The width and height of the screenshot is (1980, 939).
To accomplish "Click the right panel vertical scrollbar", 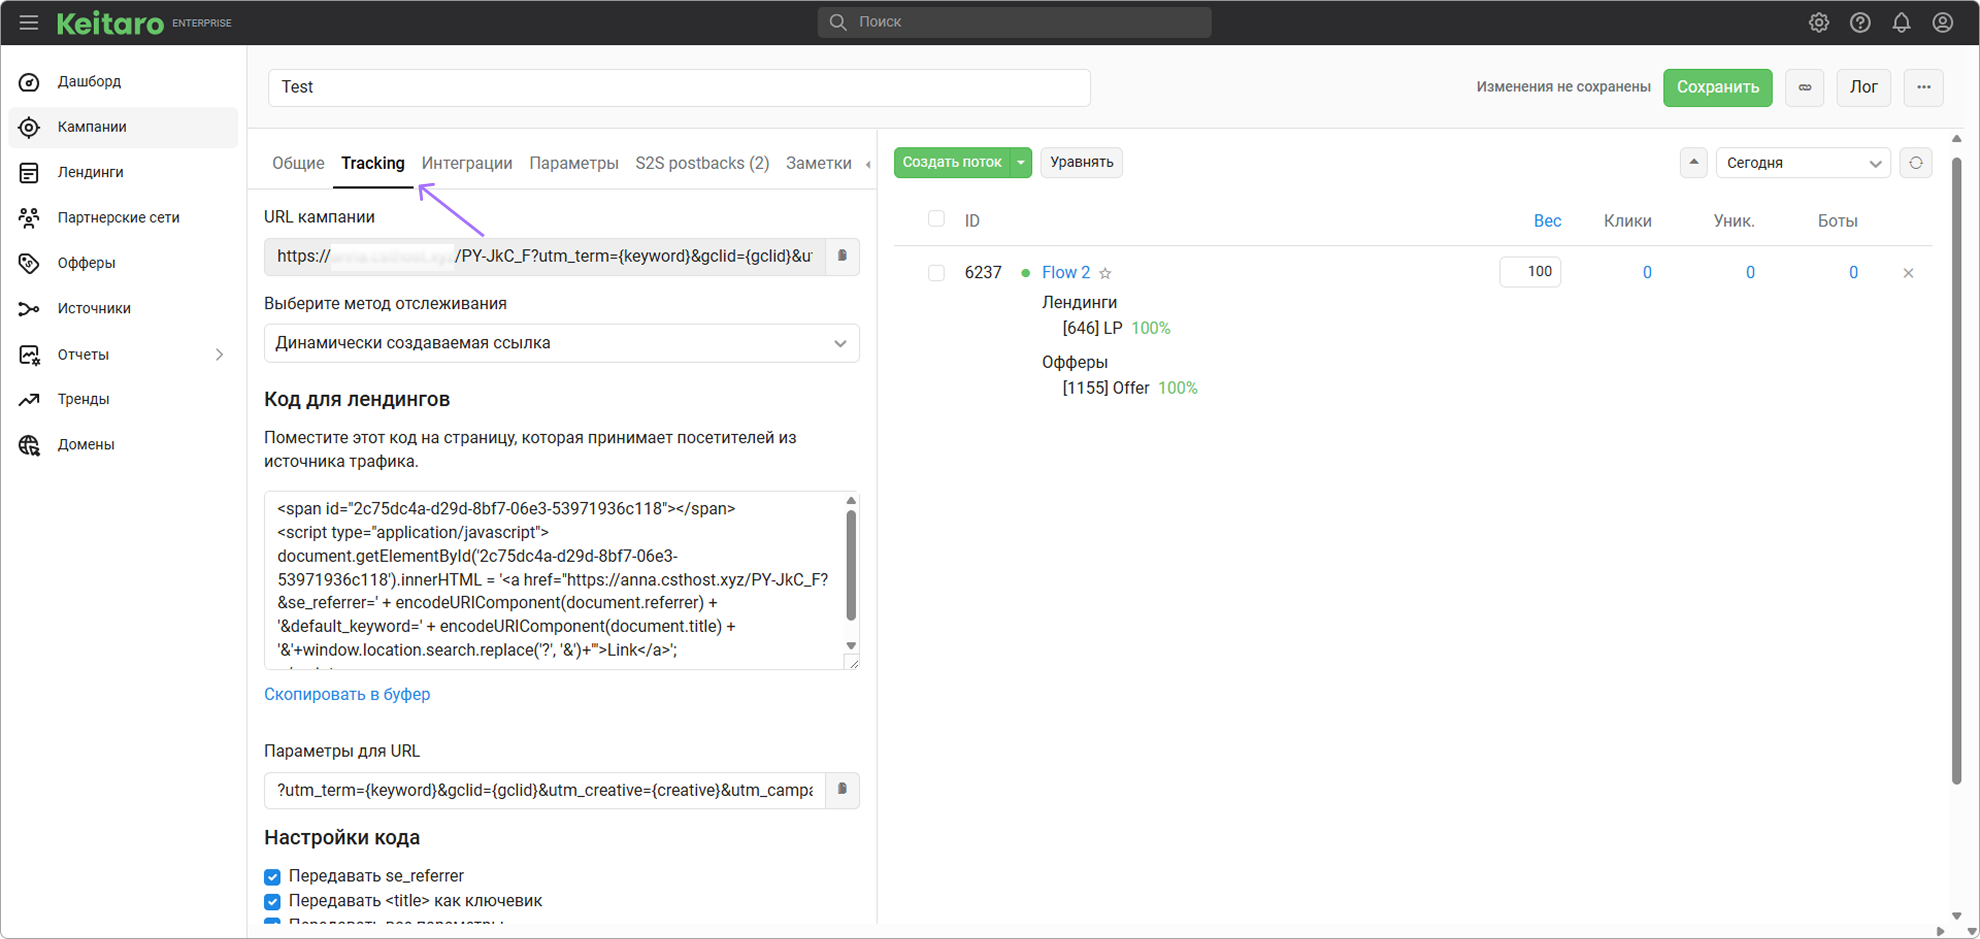I will pyautogui.click(x=1957, y=470).
